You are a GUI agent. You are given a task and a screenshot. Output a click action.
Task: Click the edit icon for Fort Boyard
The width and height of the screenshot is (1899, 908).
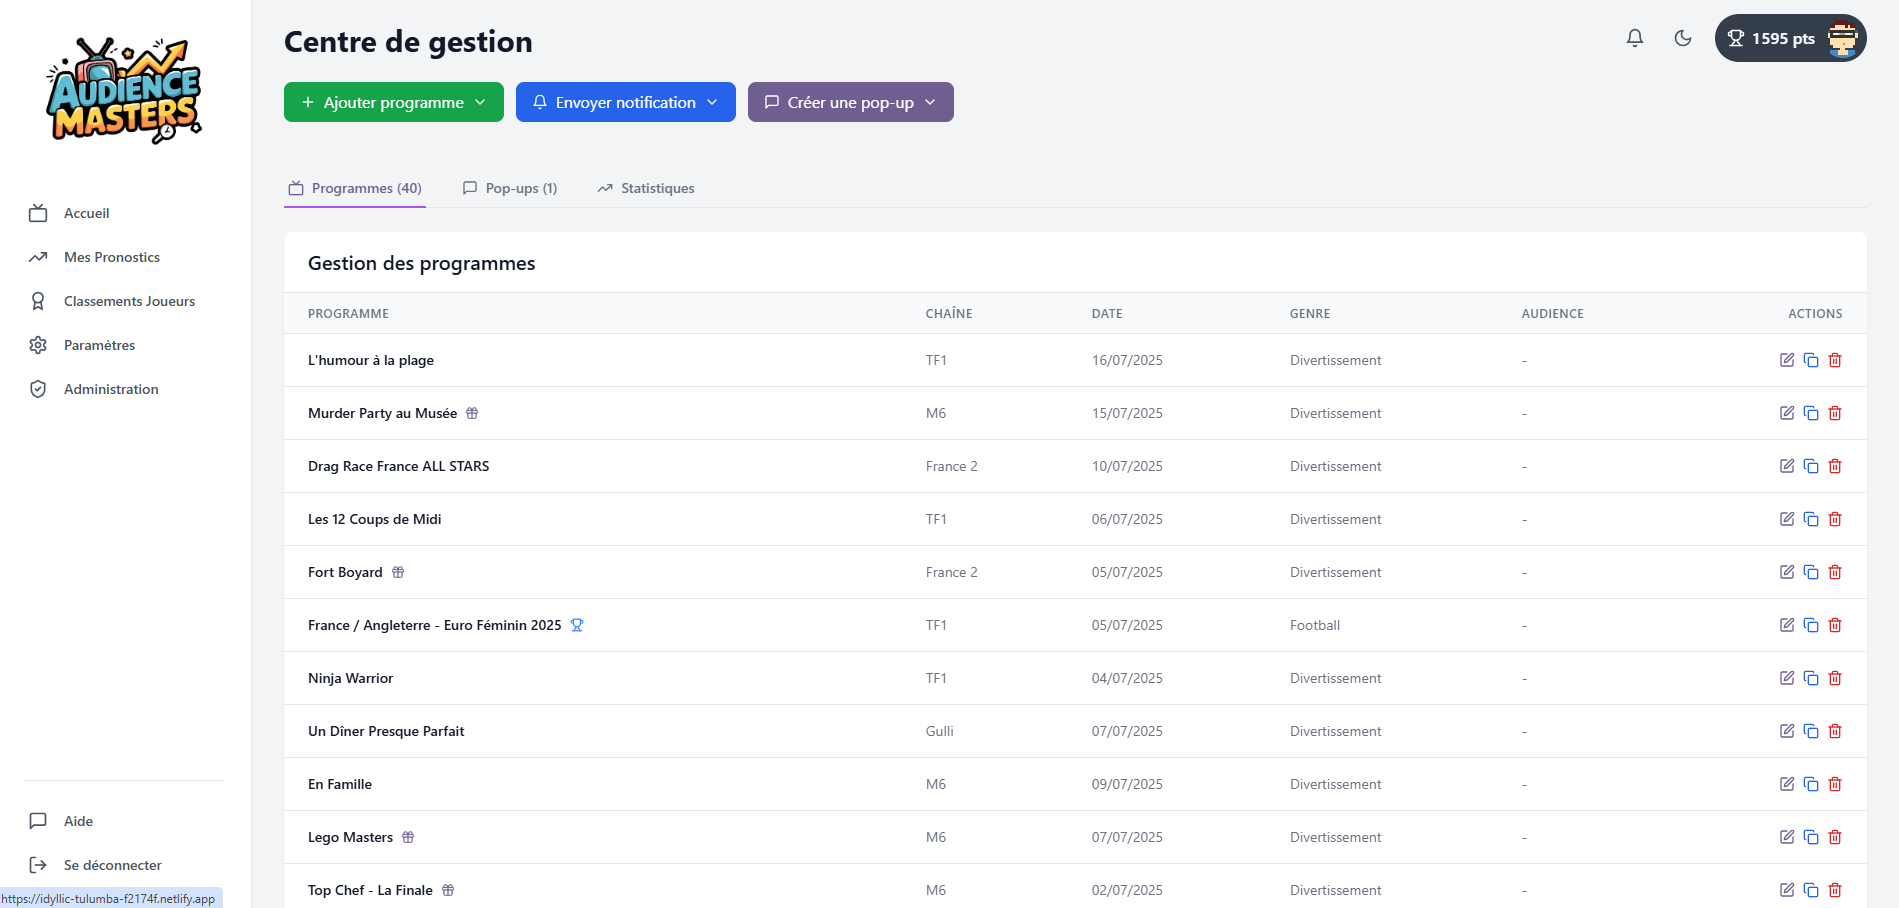point(1787,572)
